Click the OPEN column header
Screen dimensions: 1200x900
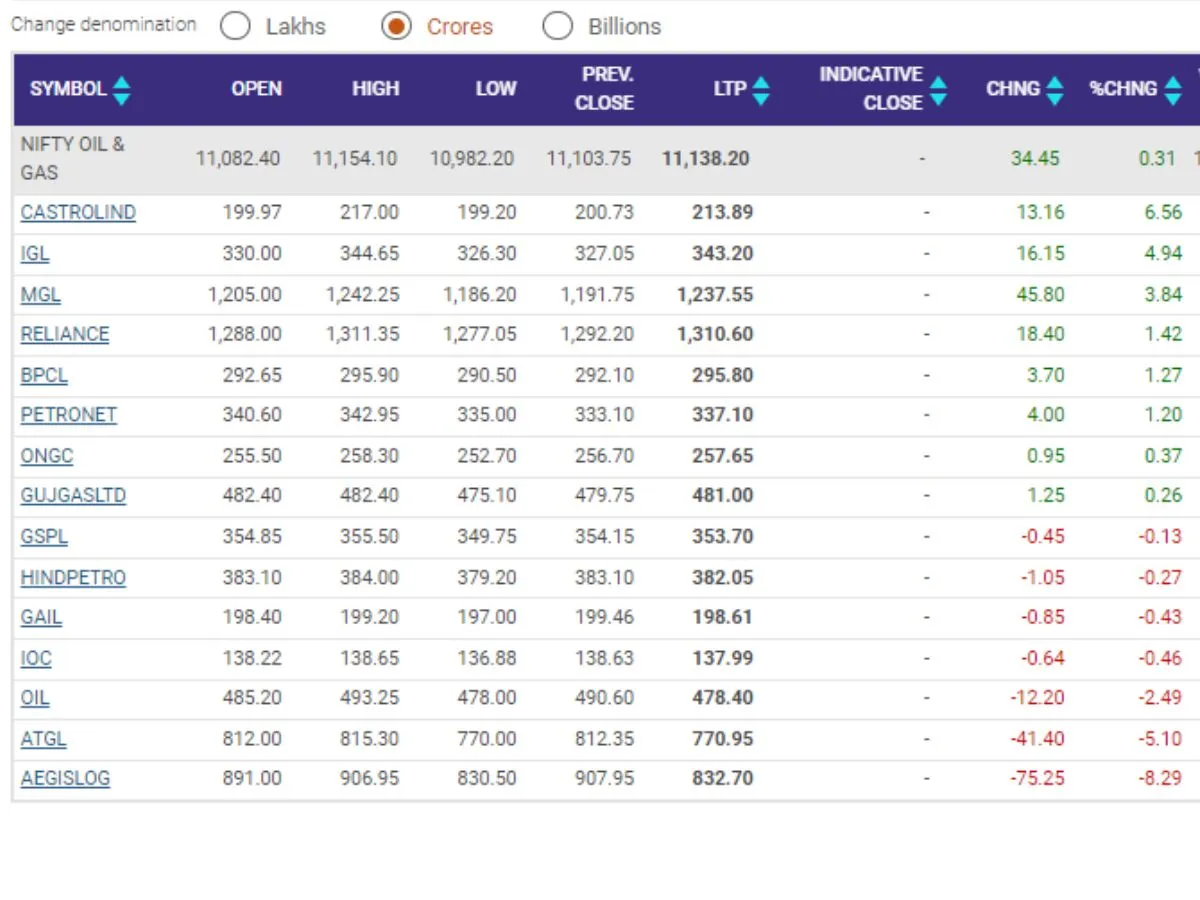pyautogui.click(x=256, y=89)
